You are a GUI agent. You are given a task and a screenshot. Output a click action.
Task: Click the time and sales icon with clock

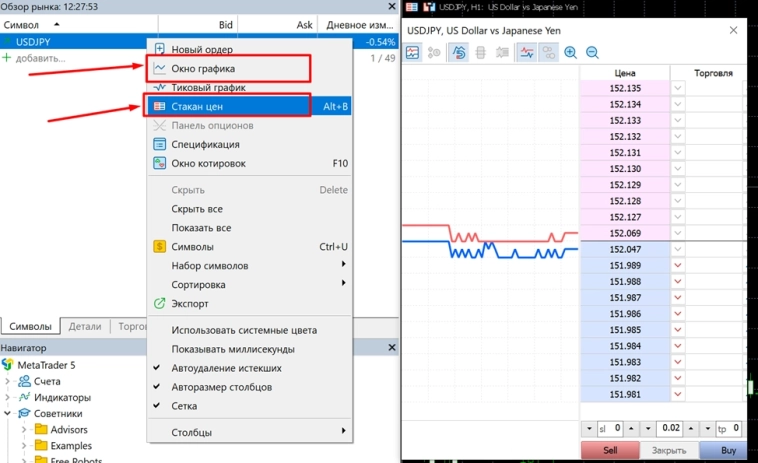434,52
